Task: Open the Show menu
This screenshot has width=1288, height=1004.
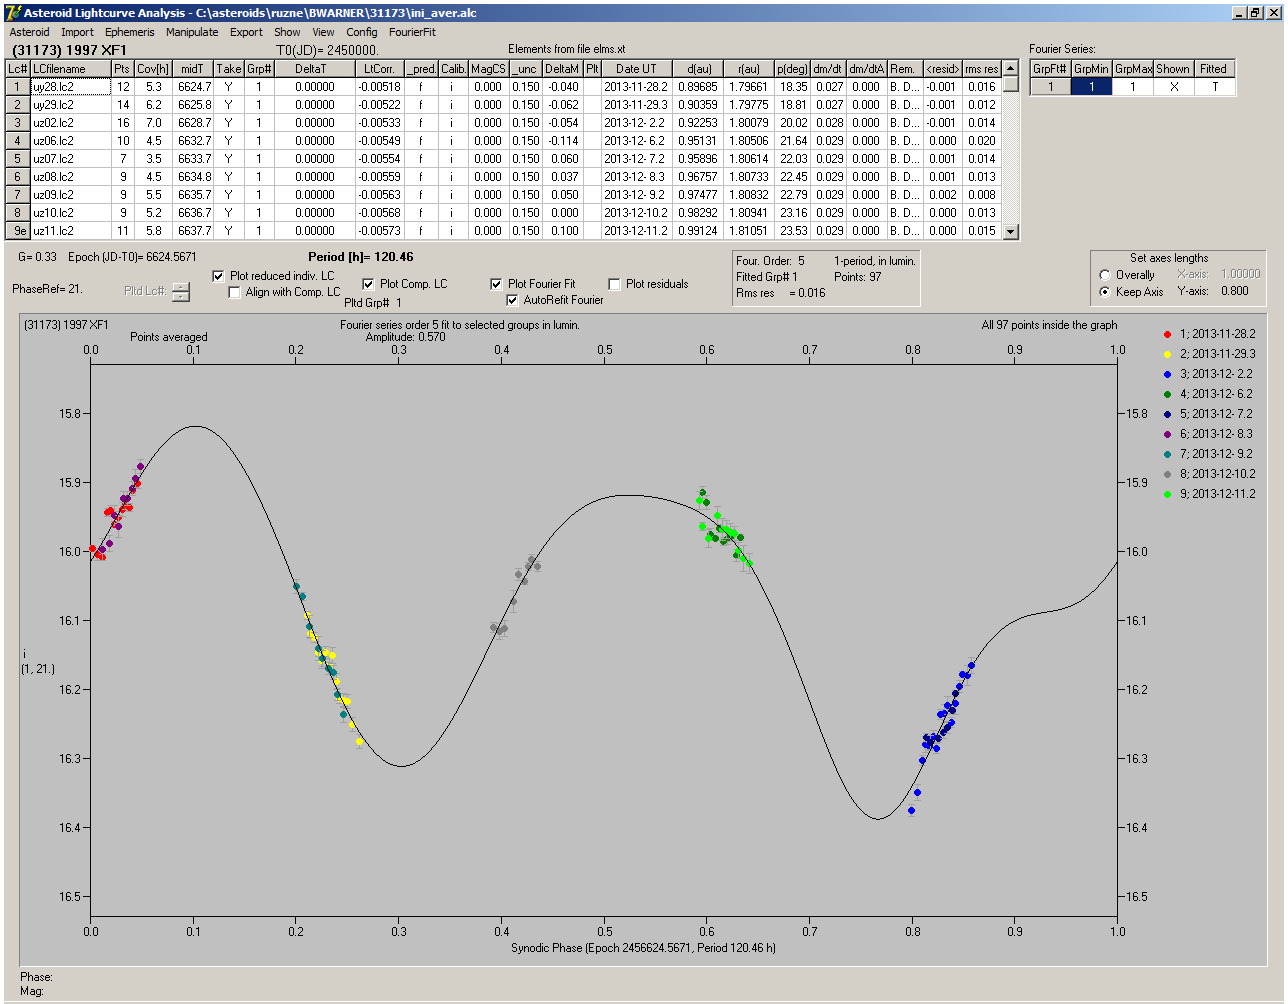Action: point(287,32)
